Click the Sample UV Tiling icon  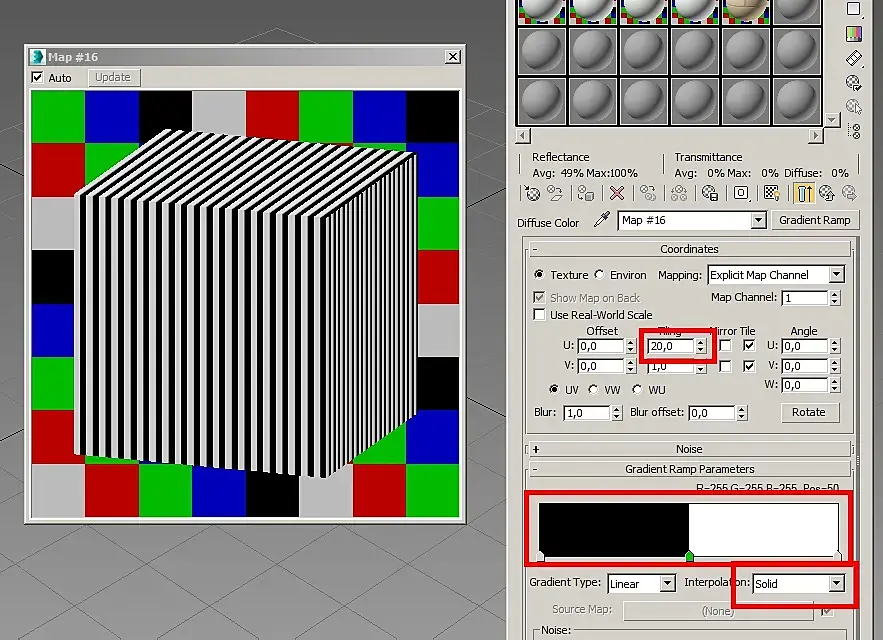(854, 8)
